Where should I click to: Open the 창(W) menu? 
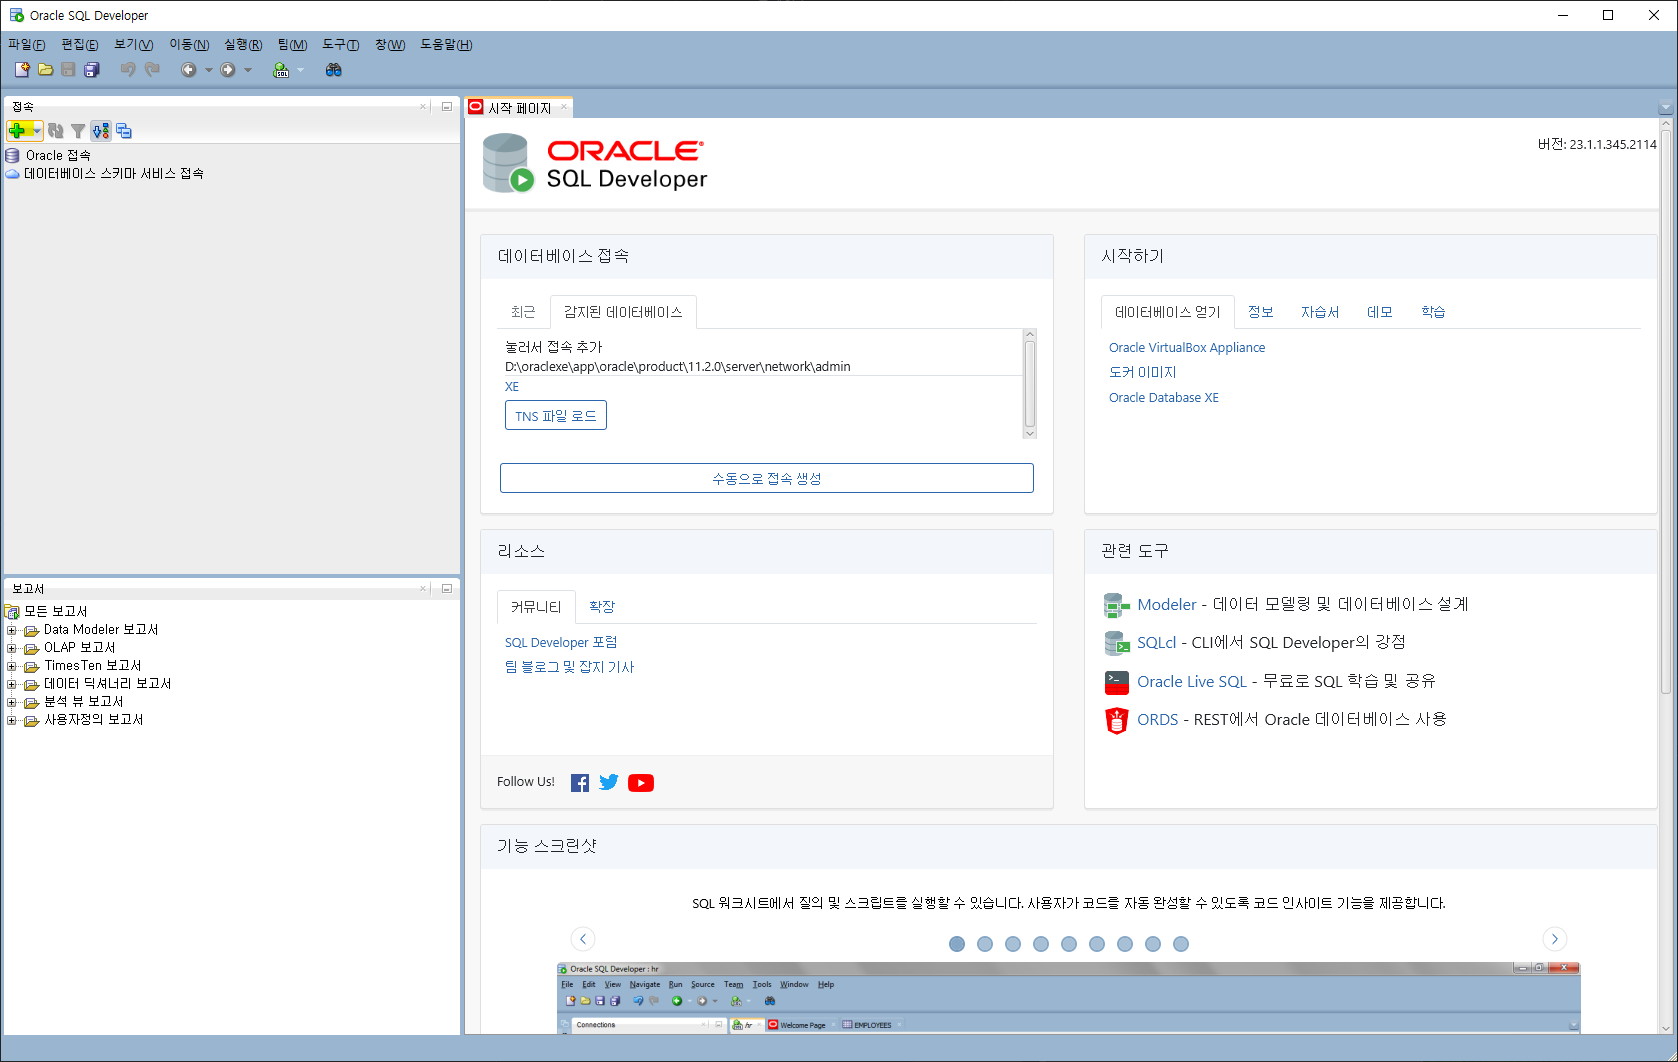[x=390, y=45]
